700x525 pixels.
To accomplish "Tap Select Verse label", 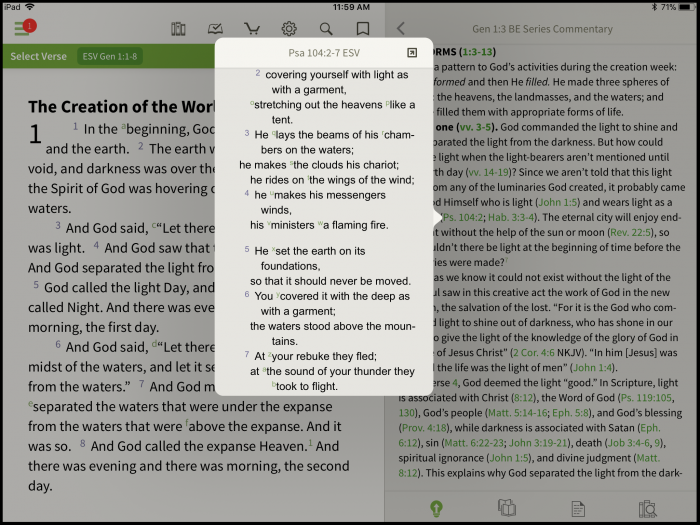I will click(x=38, y=56).
